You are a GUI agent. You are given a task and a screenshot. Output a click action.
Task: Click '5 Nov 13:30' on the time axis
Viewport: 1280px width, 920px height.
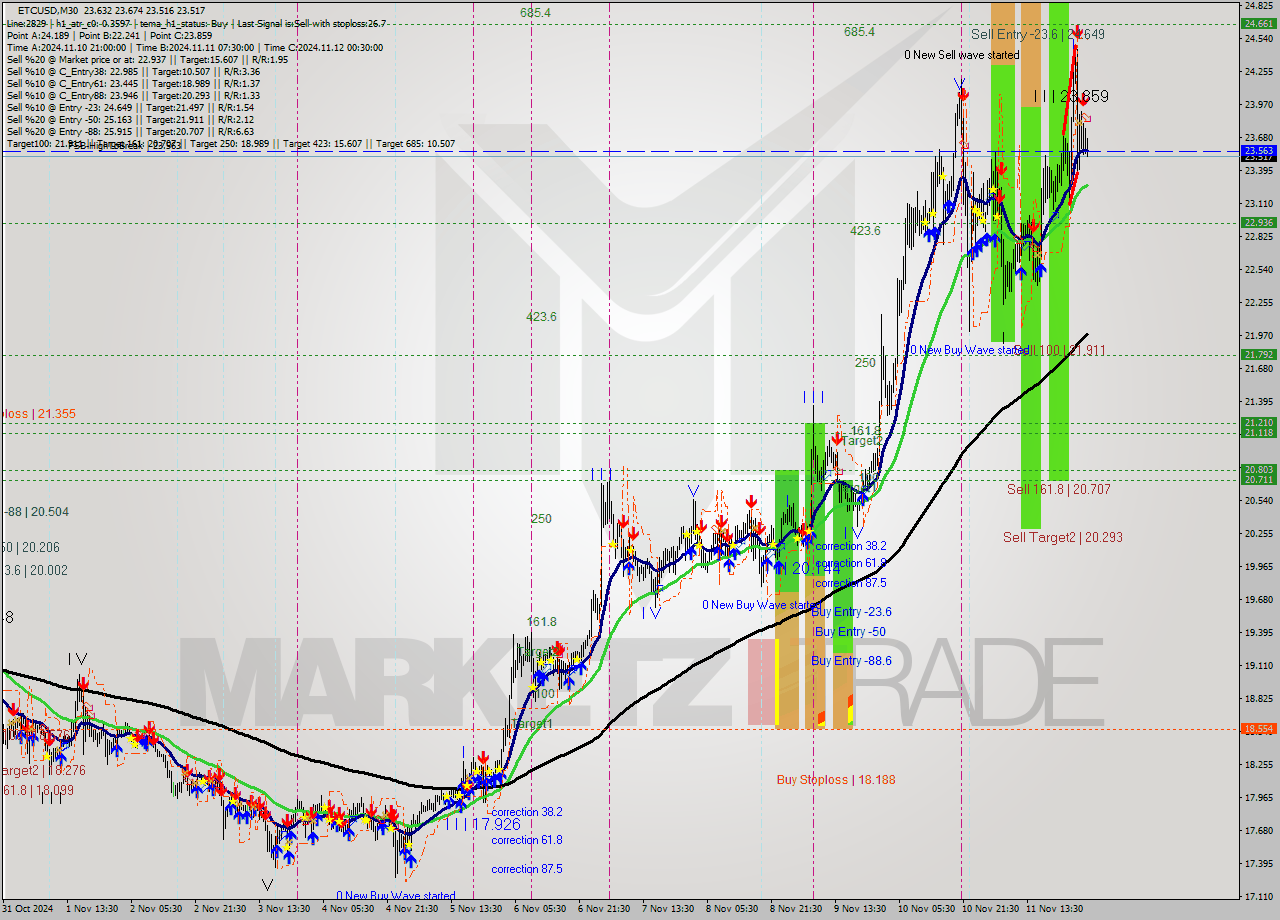pyautogui.click(x=478, y=908)
